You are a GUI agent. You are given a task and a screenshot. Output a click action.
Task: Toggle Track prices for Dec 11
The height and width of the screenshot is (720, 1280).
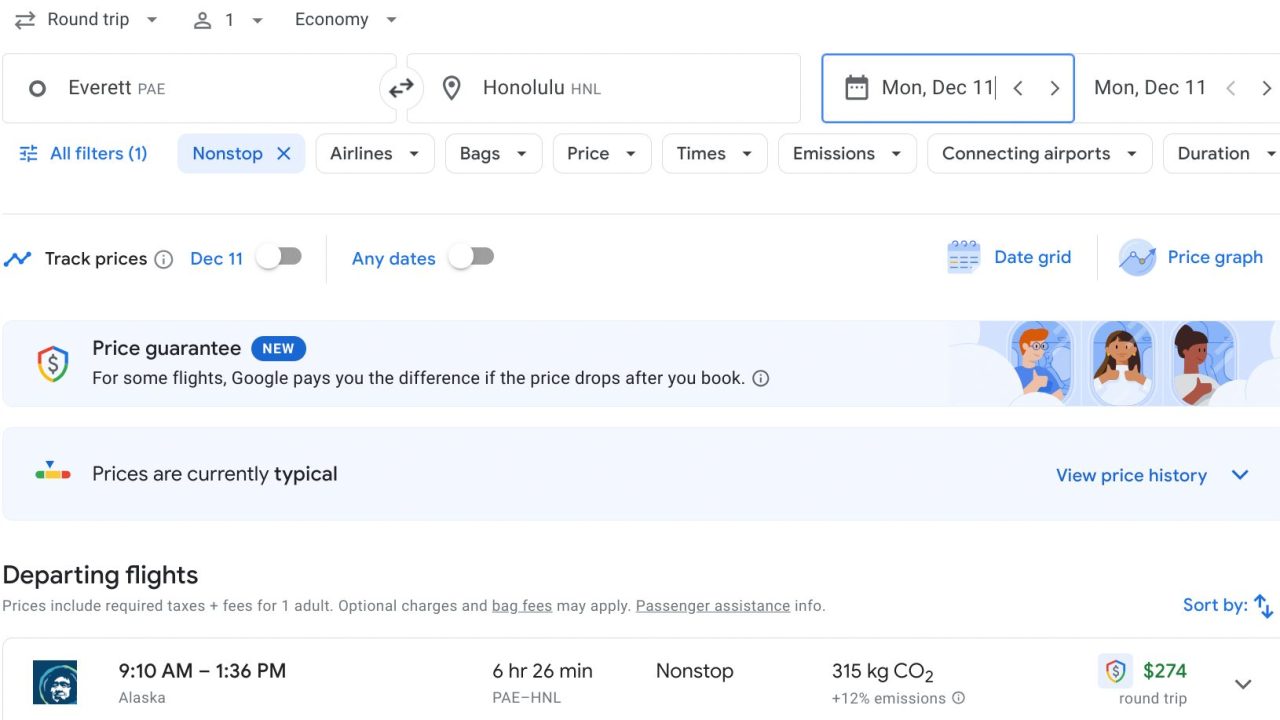pos(279,257)
